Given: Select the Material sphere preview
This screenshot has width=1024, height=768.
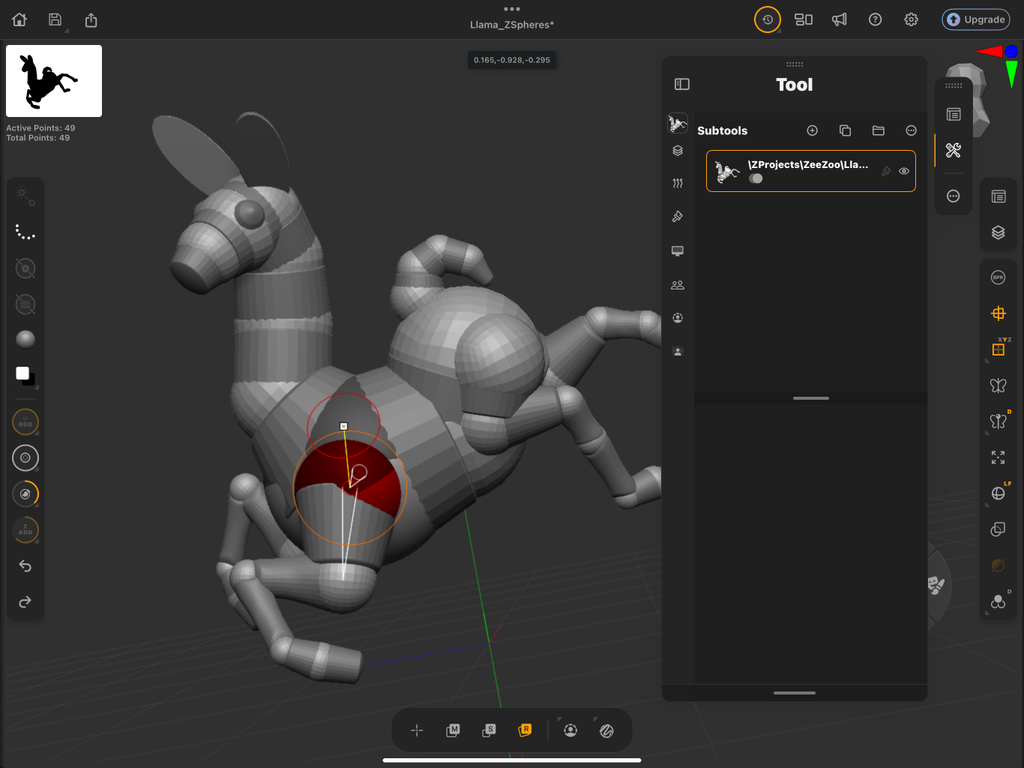Looking at the screenshot, I should [25, 340].
